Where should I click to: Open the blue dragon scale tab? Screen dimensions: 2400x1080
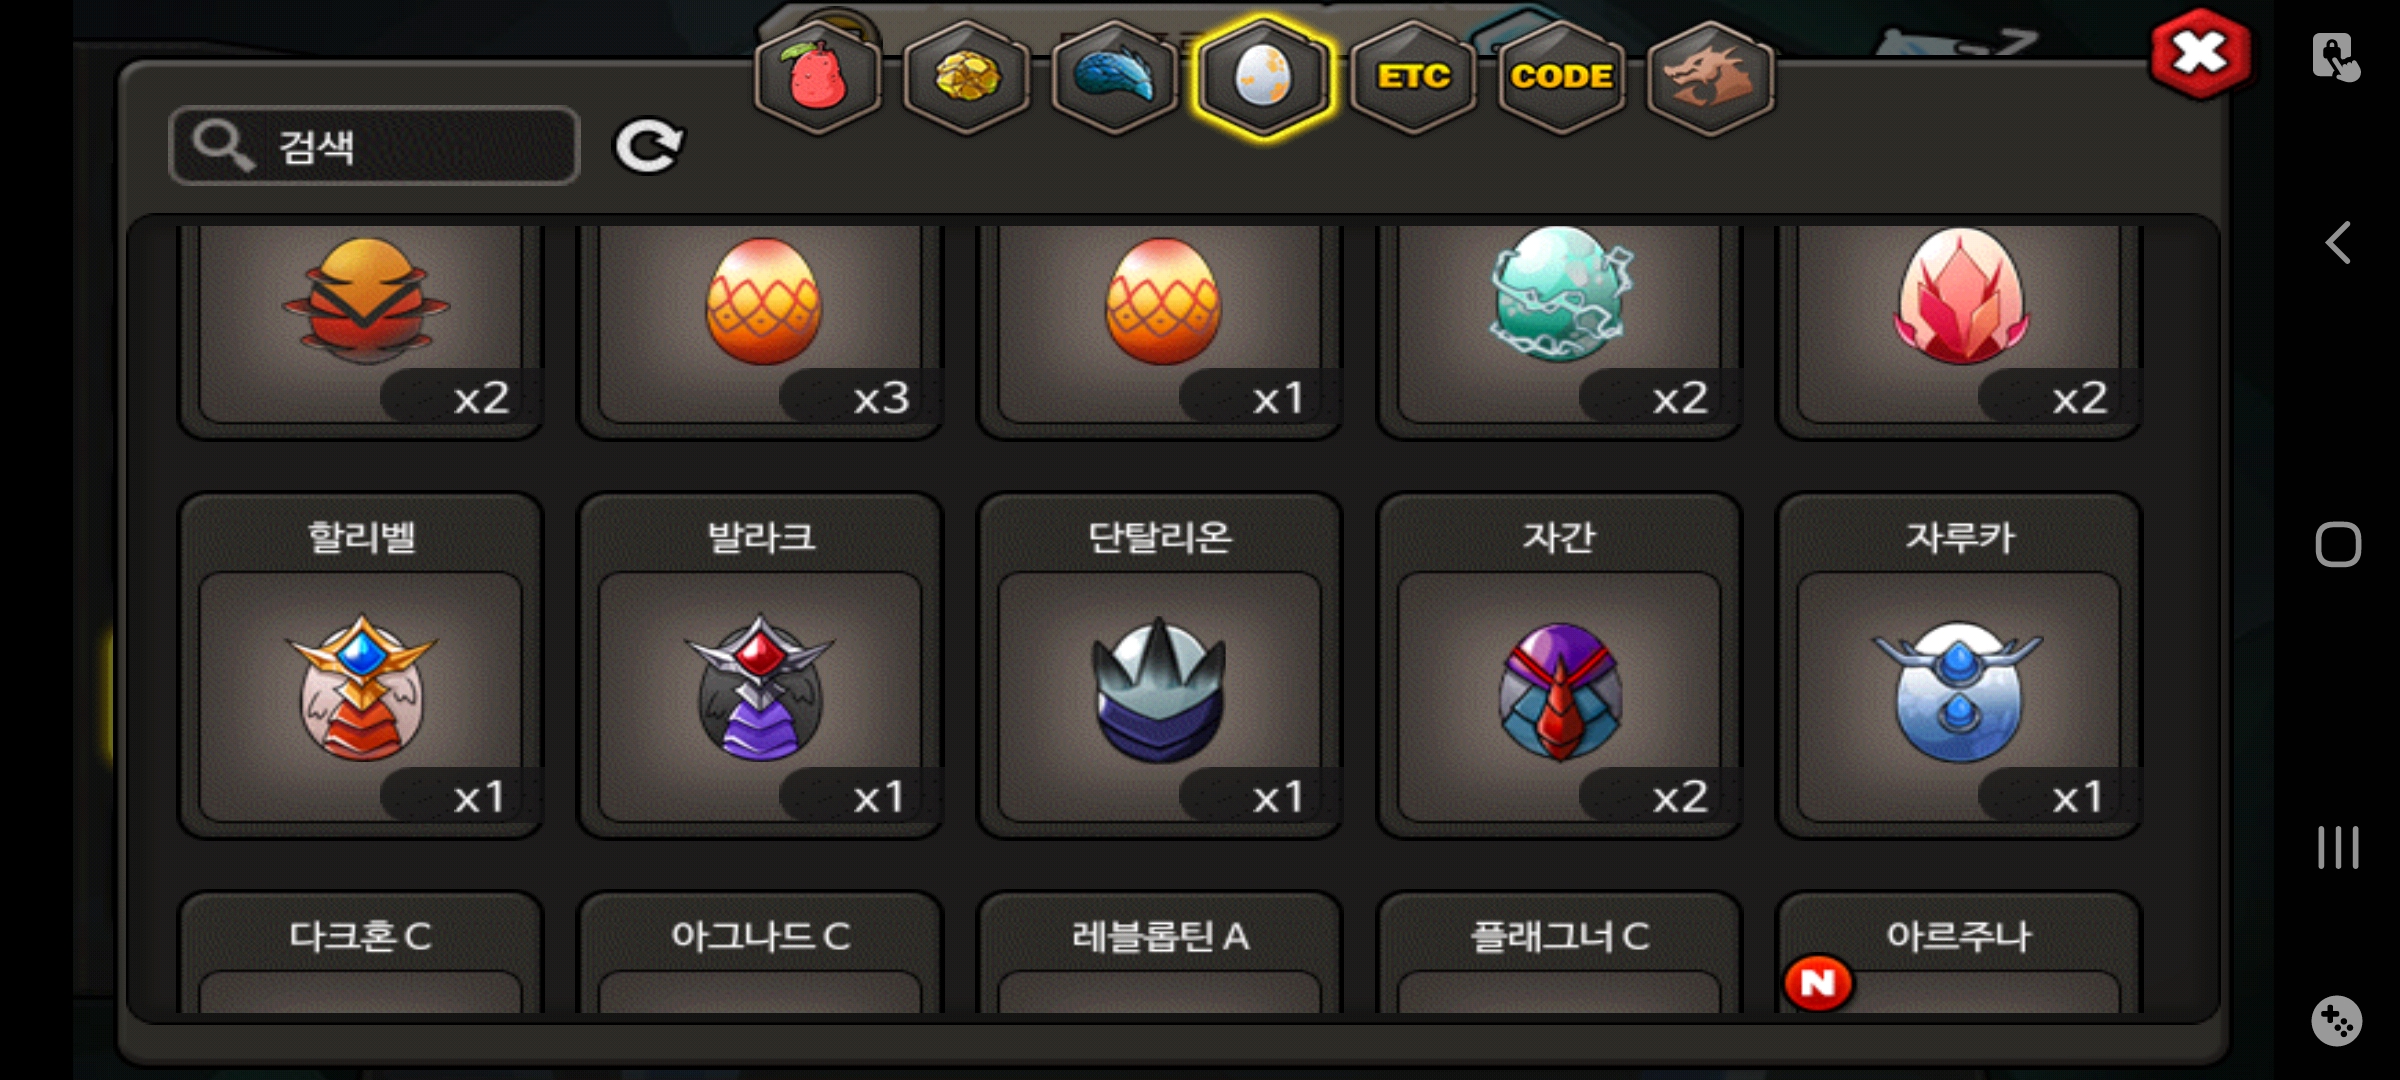pyautogui.click(x=1114, y=77)
